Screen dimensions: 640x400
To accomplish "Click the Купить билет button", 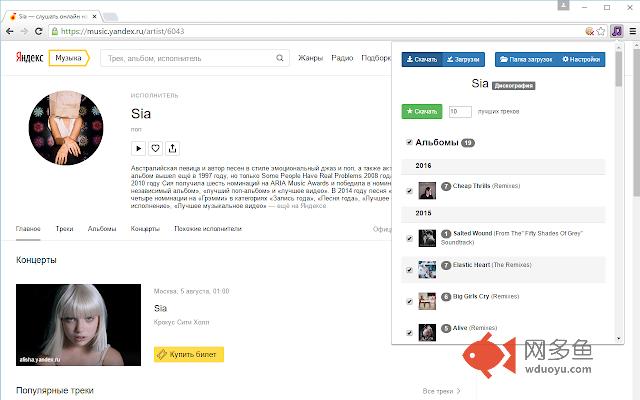I will (x=189, y=354).
